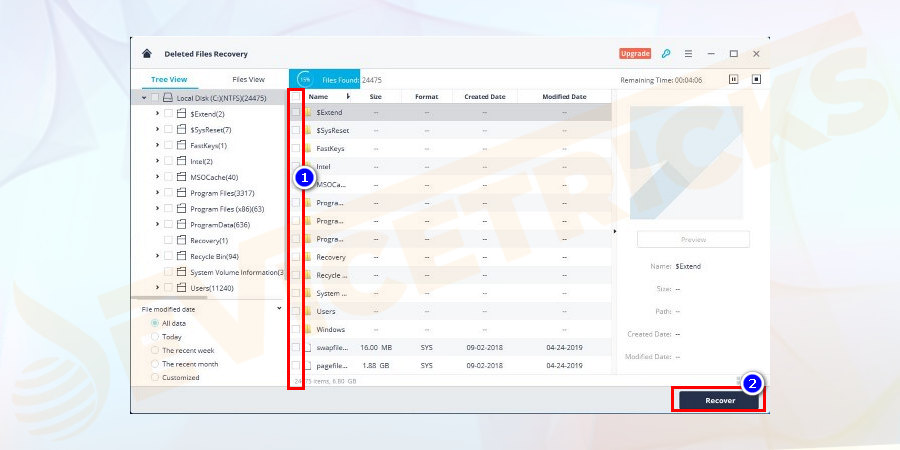Select the System Volume Information folder icon
Screen dimensions: 900x450
[x=181, y=271]
